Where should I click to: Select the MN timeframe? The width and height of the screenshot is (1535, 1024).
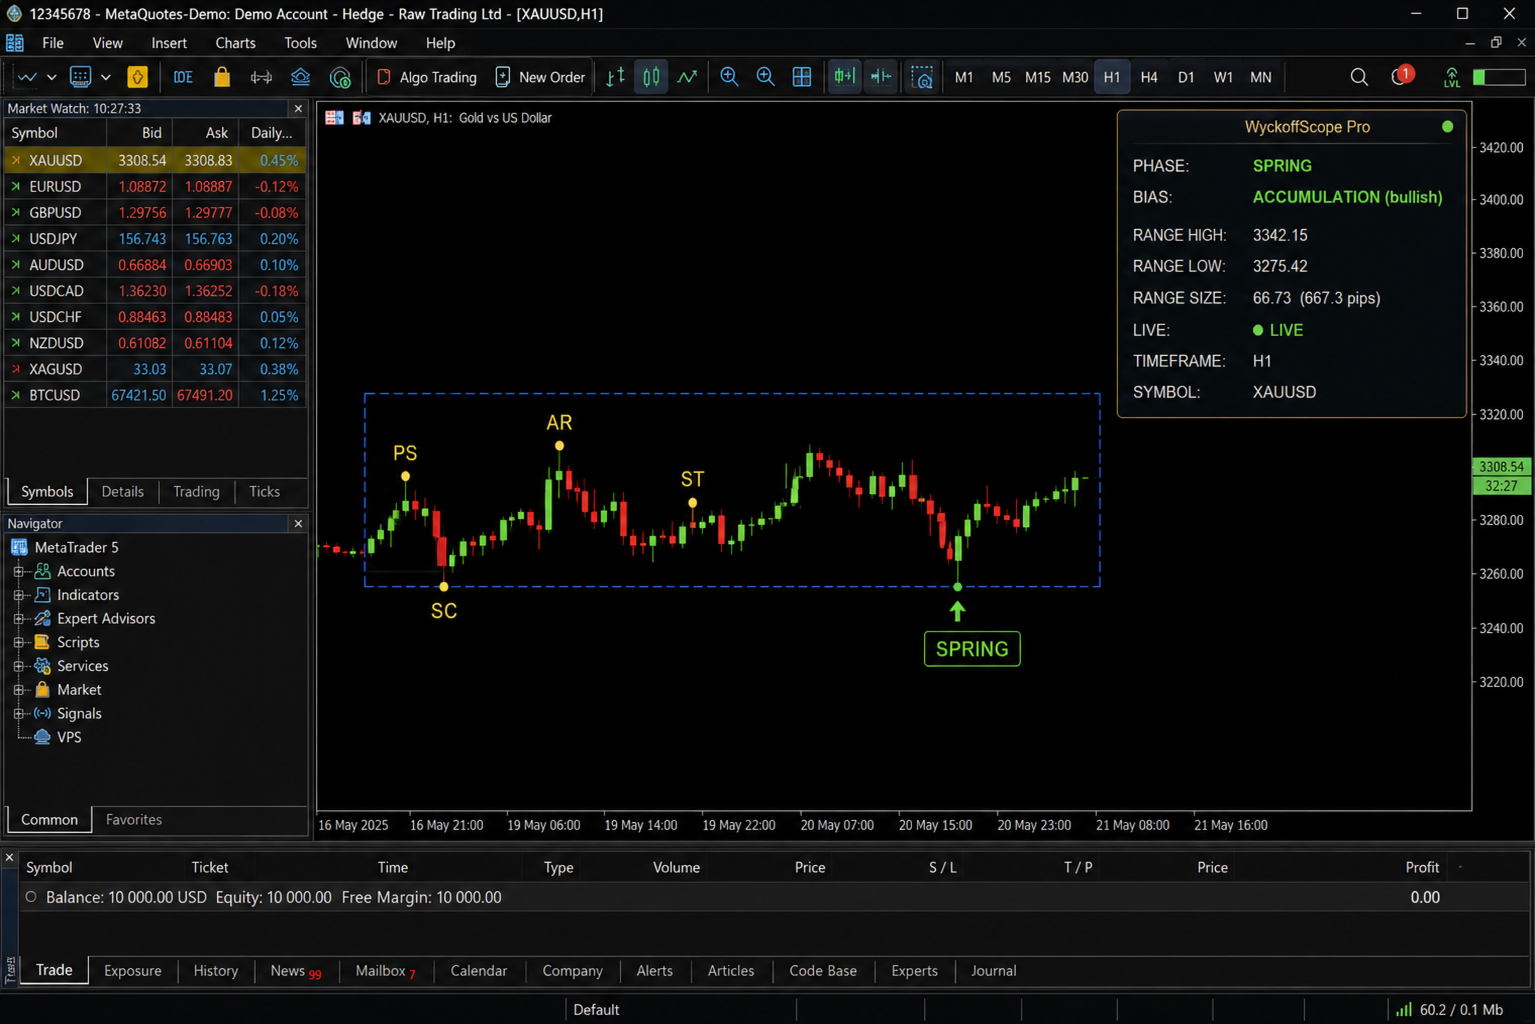click(1261, 77)
